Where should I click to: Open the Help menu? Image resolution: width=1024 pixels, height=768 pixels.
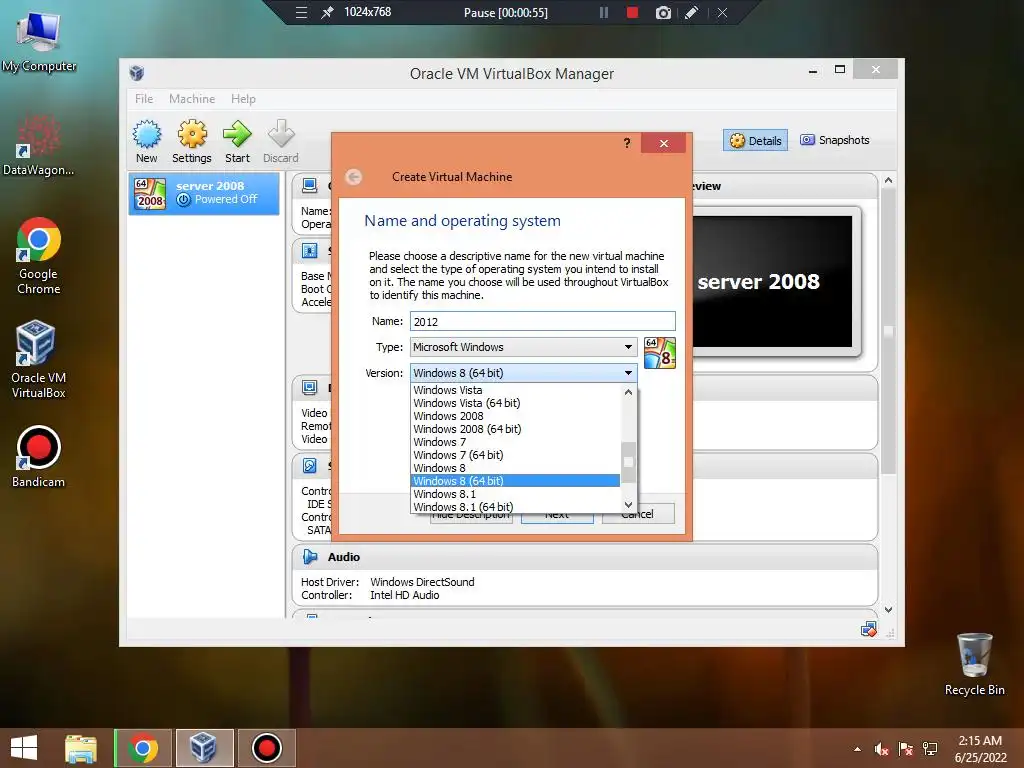point(243,99)
